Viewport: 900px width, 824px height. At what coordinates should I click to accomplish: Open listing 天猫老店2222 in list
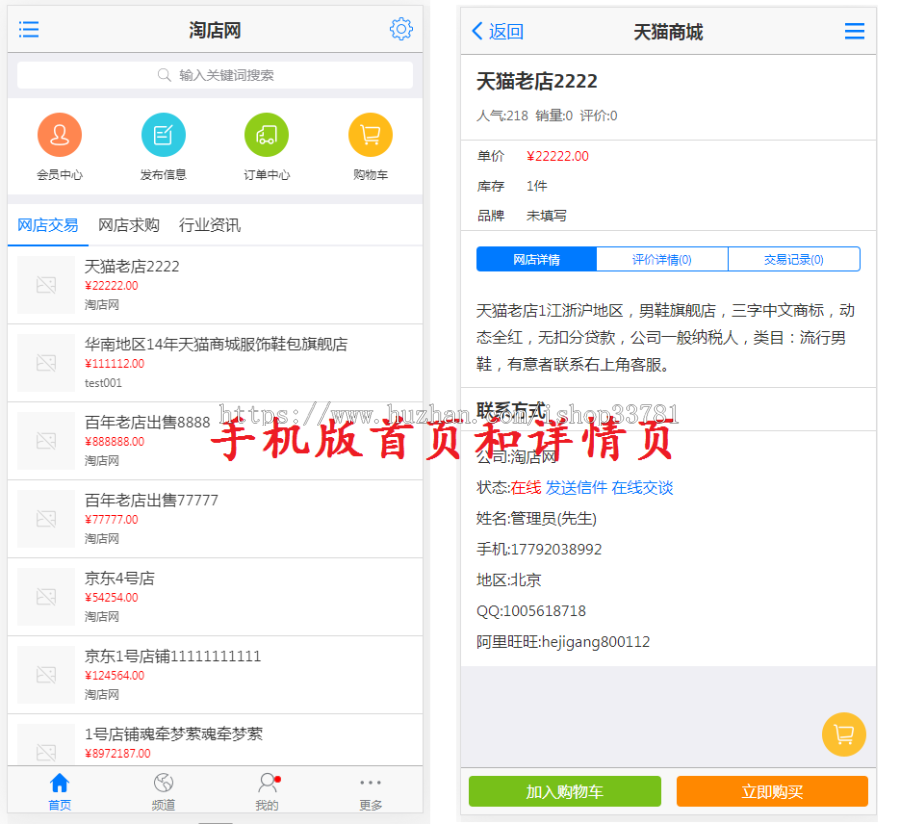pos(215,285)
